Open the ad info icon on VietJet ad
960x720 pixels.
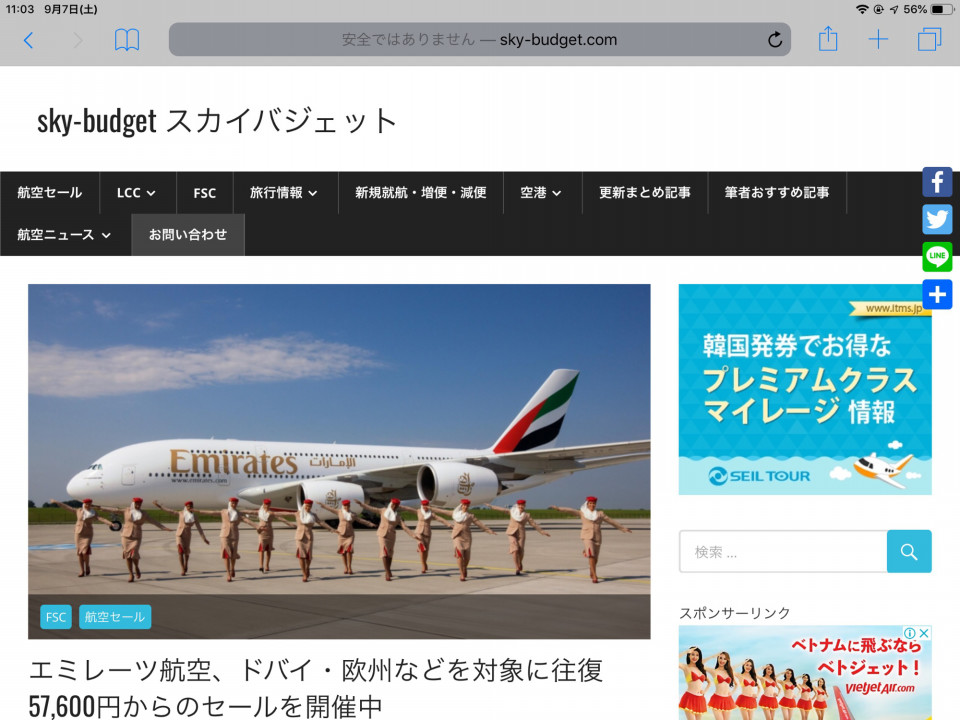pyautogui.click(x=910, y=633)
